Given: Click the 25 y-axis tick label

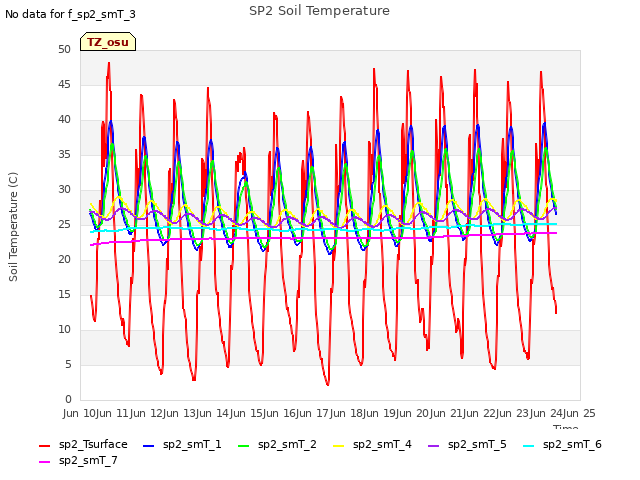Looking at the screenshot, I should click(x=64, y=224).
